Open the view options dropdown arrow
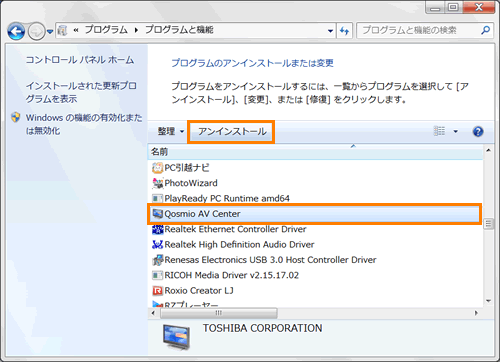500x362 pixels. click(x=455, y=131)
